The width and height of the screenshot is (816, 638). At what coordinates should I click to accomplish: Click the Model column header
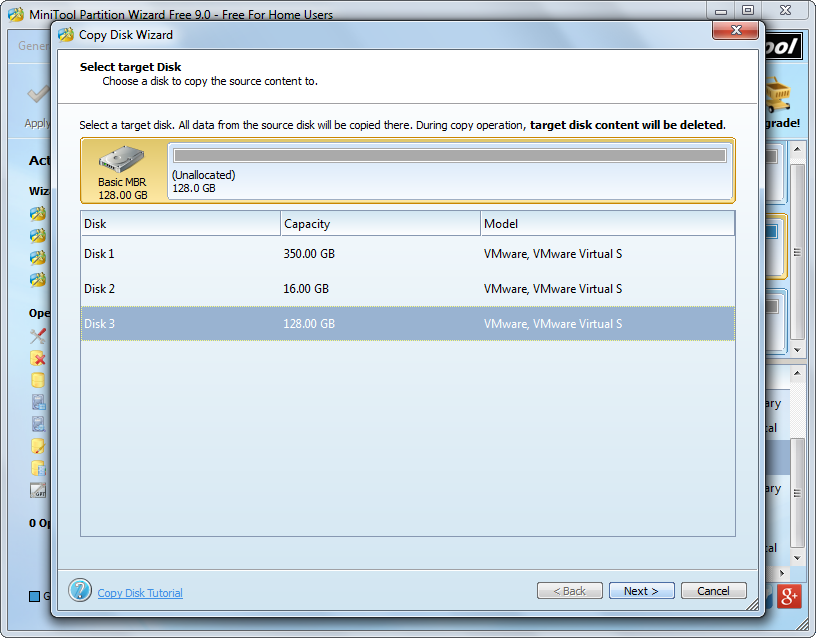(607, 224)
